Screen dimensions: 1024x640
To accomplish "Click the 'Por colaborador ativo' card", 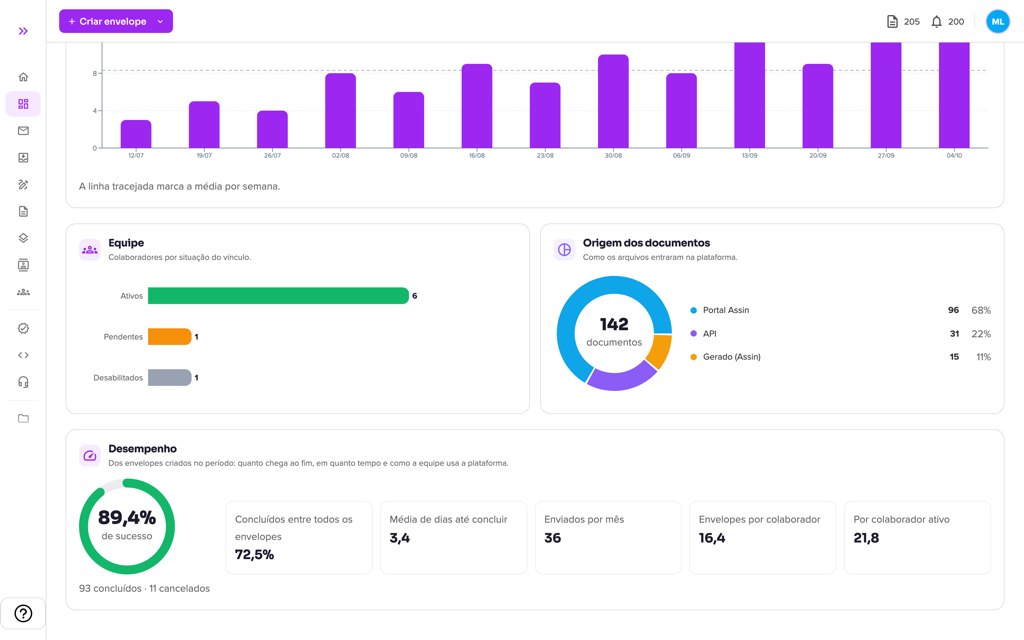I will tap(918, 537).
